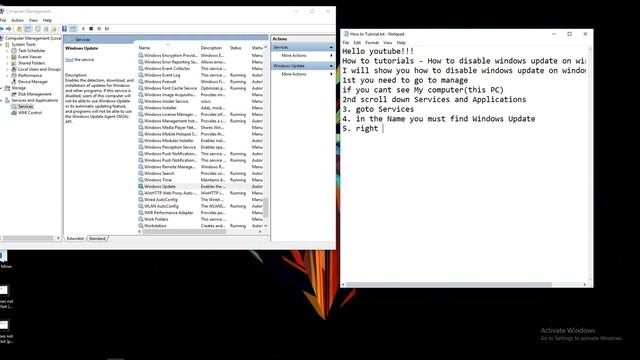Click the Up one level folder toolbar icon

click(19, 29)
